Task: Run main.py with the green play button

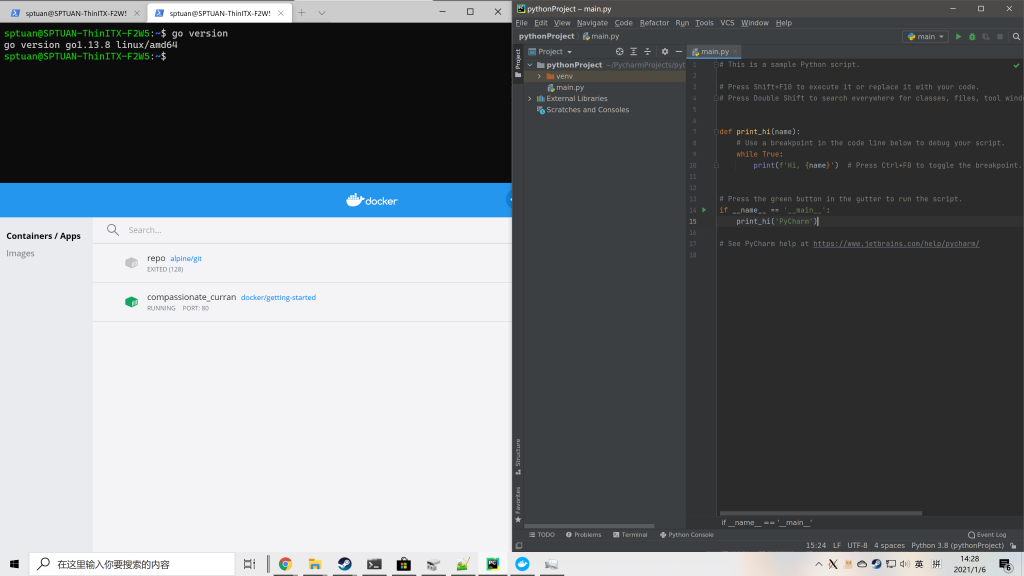Action: pos(958,35)
